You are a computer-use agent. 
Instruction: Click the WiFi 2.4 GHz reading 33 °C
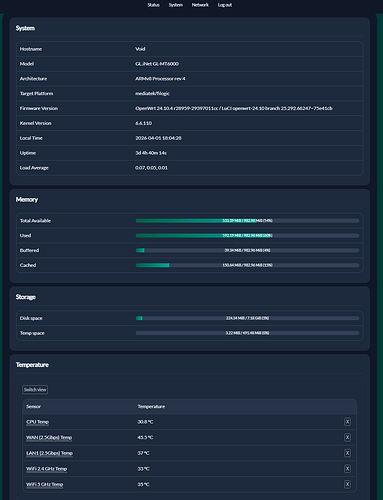pyautogui.click(x=143, y=469)
